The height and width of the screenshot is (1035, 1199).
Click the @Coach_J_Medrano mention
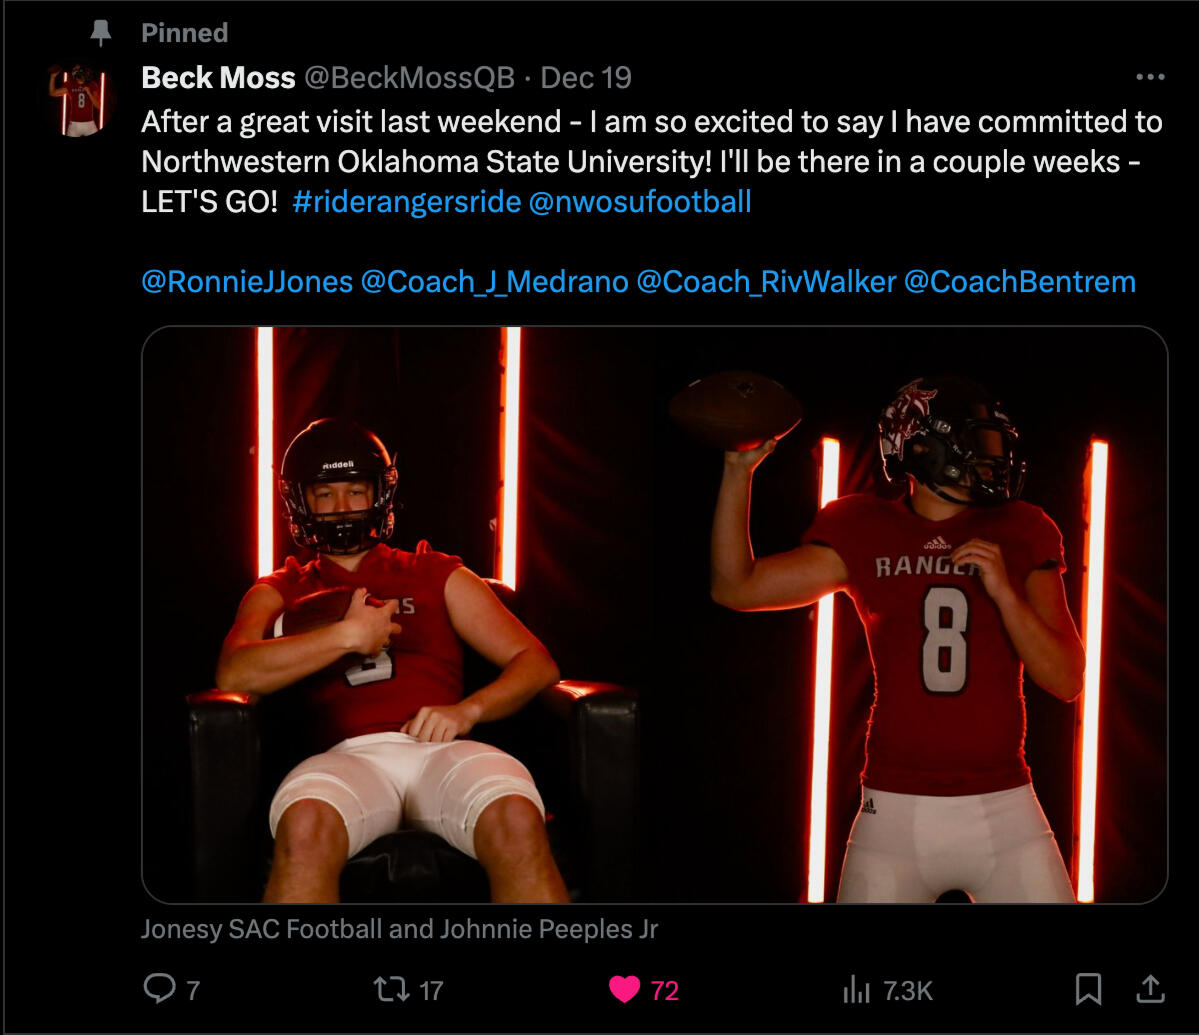pos(493,282)
